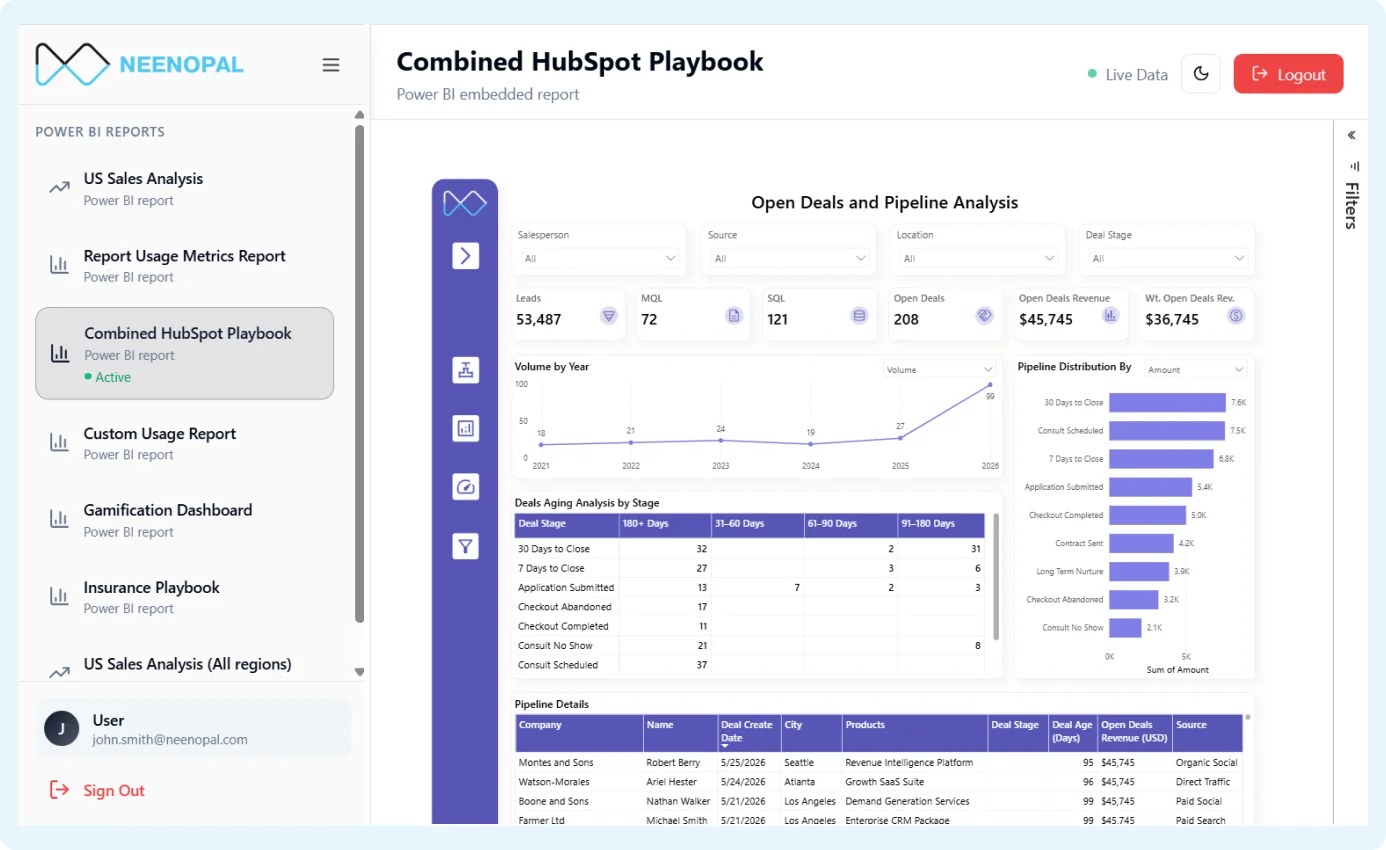Click the Filters label on right pane
The height and width of the screenshot is (850, 1386).
1351,205
